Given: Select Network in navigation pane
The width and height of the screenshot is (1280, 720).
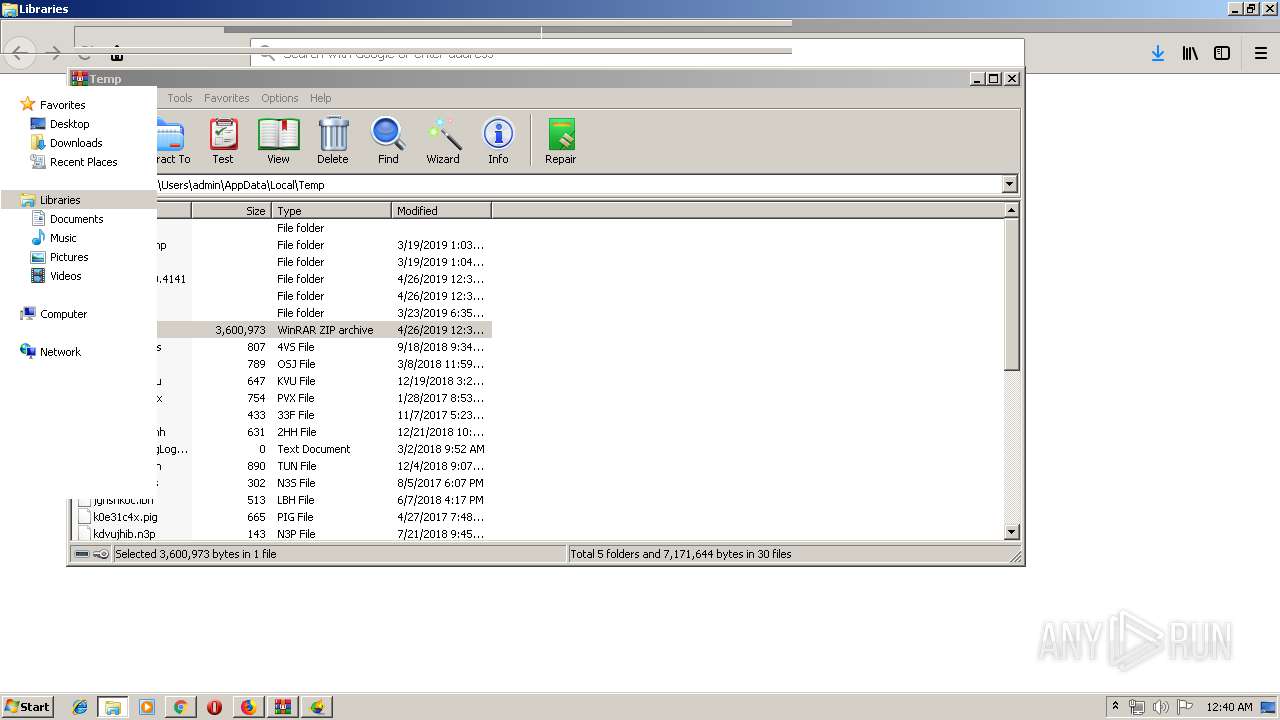Looking at the screenshot, I should 60,352.
